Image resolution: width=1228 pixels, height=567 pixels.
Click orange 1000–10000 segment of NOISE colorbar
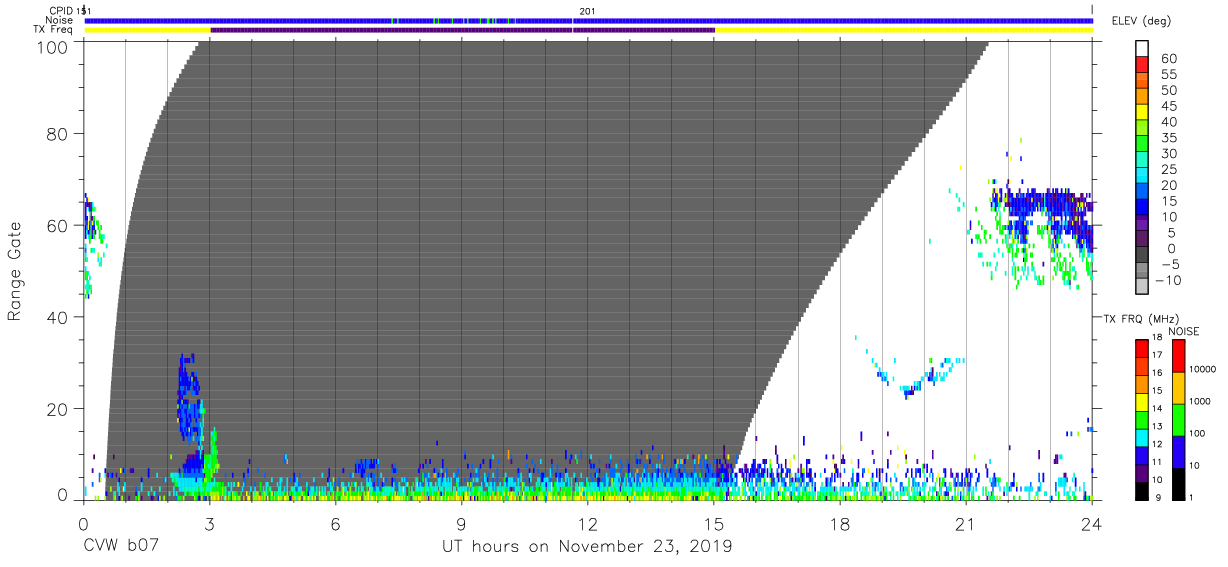click(x=1177, y=388)
